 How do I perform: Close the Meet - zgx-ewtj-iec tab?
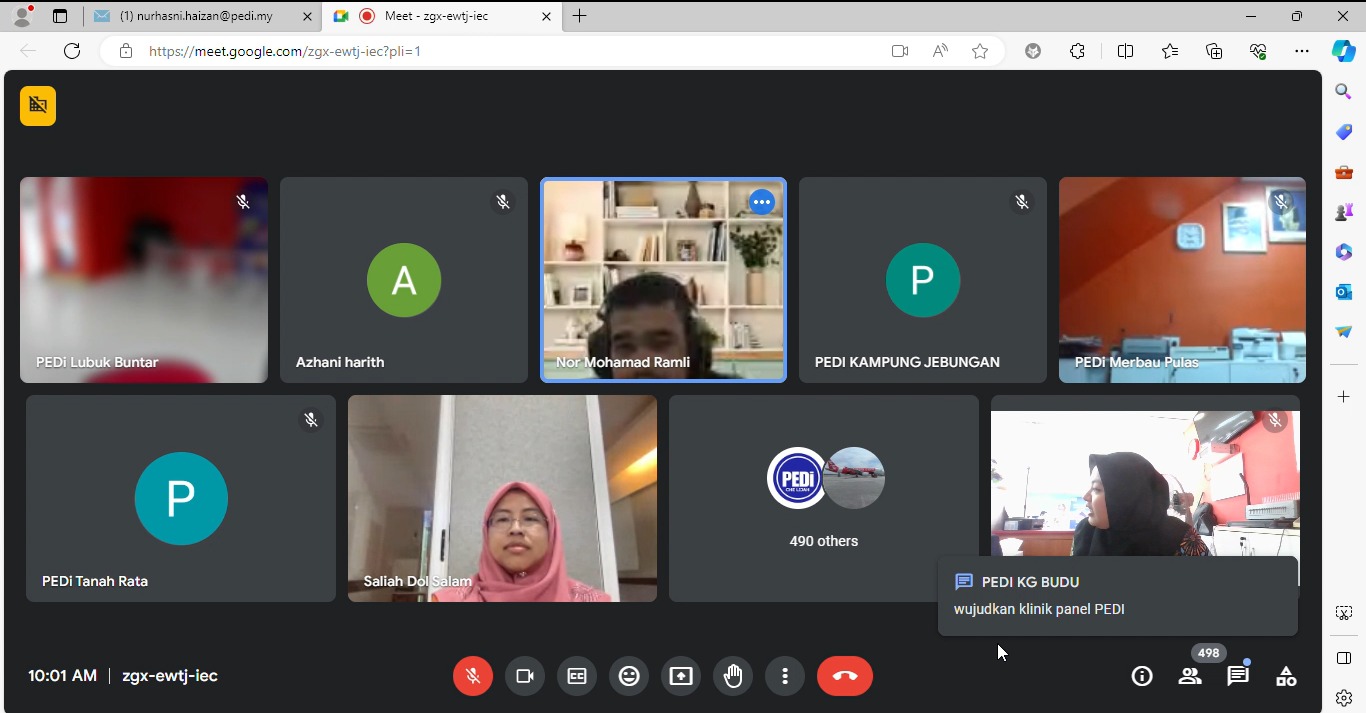[546, 16]
